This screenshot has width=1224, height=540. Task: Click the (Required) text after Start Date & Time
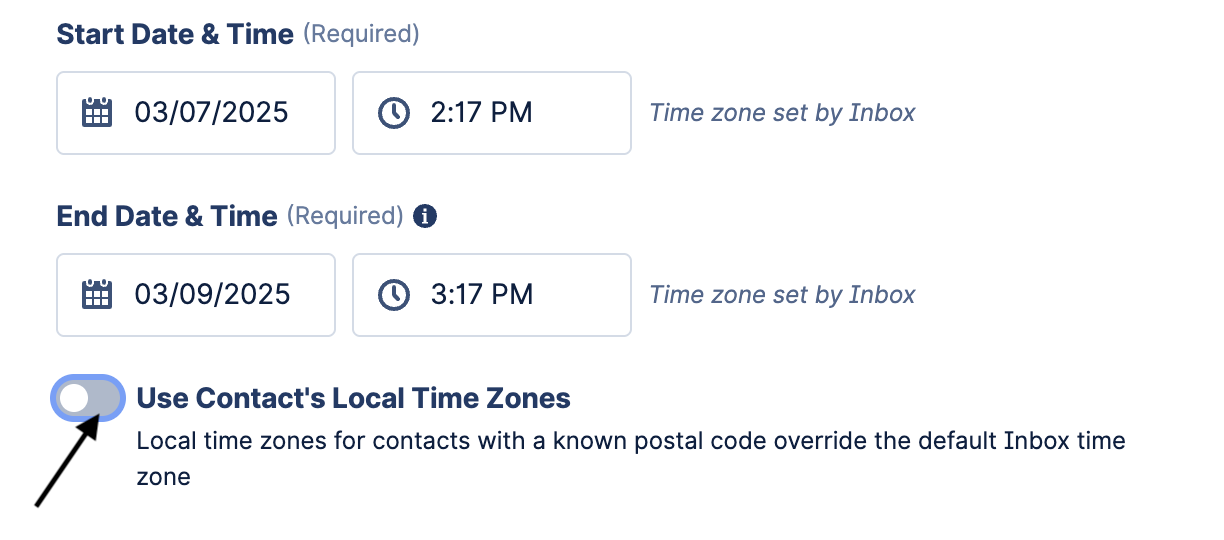coord(361,34)
